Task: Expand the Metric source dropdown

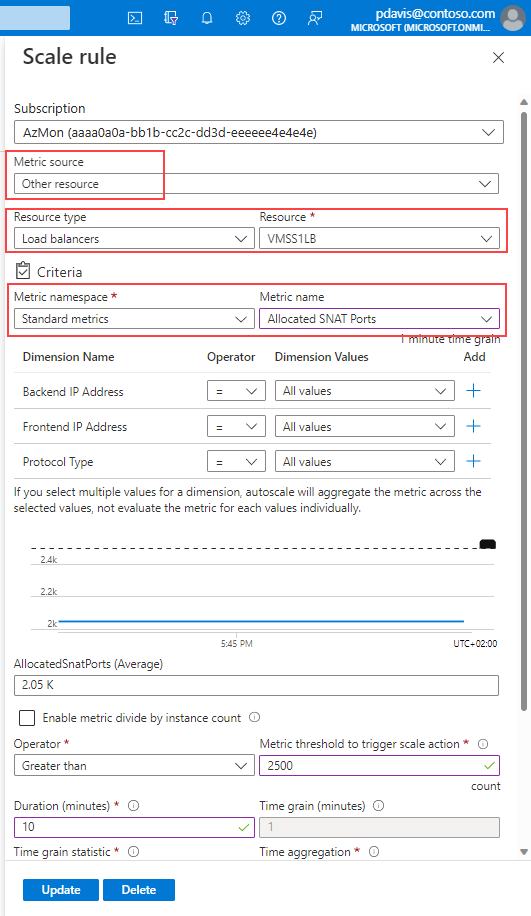Action: click(256, 183)
